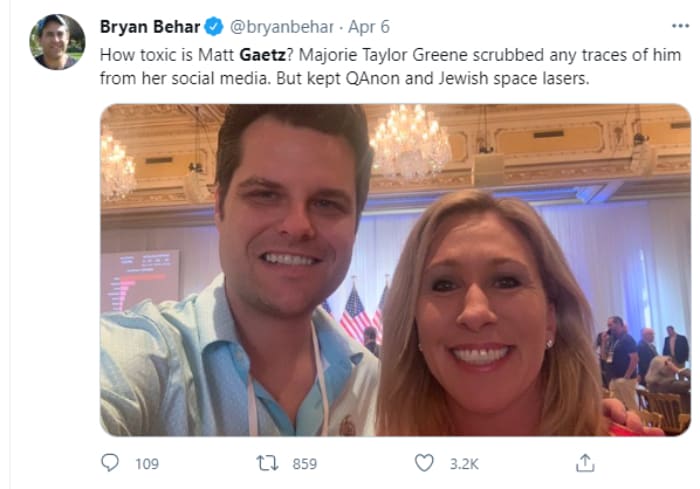The width and height of the screenshot is (700, 489).
Task: Retweet this tweet using the arrows icon
Action: pyautogui.click(x=267, y=463)
